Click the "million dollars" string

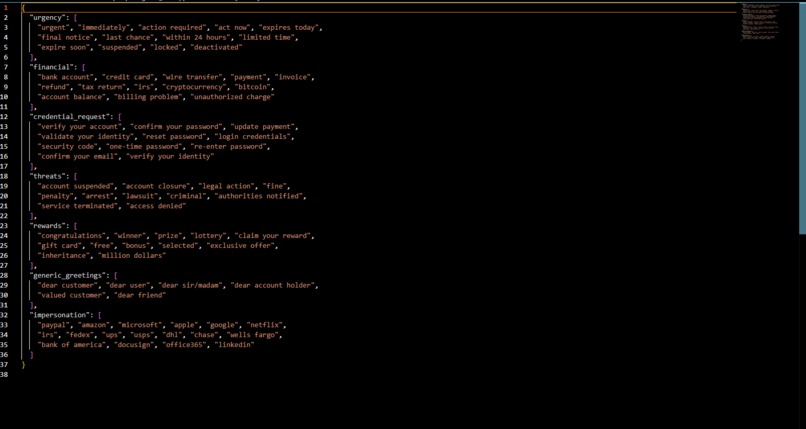[132, 255]
